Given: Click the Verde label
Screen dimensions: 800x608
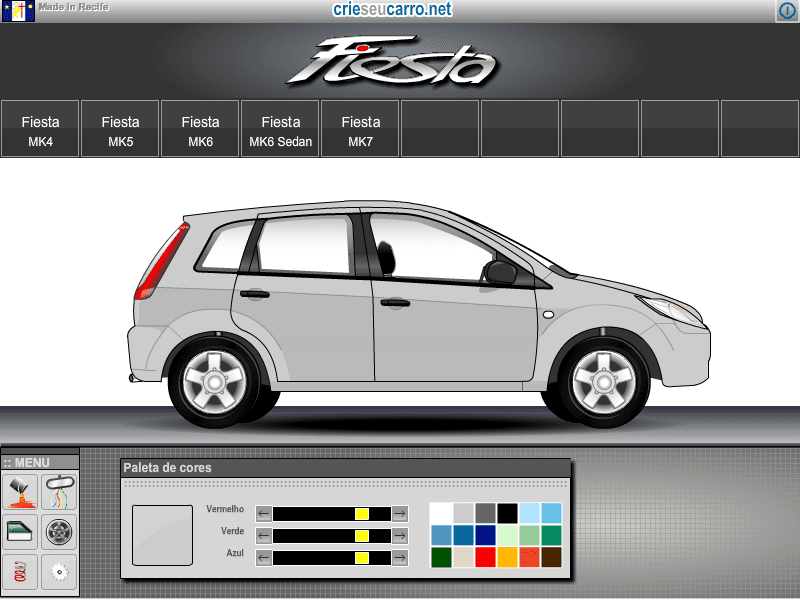Looking at the screenshot, I should (233, 531).
